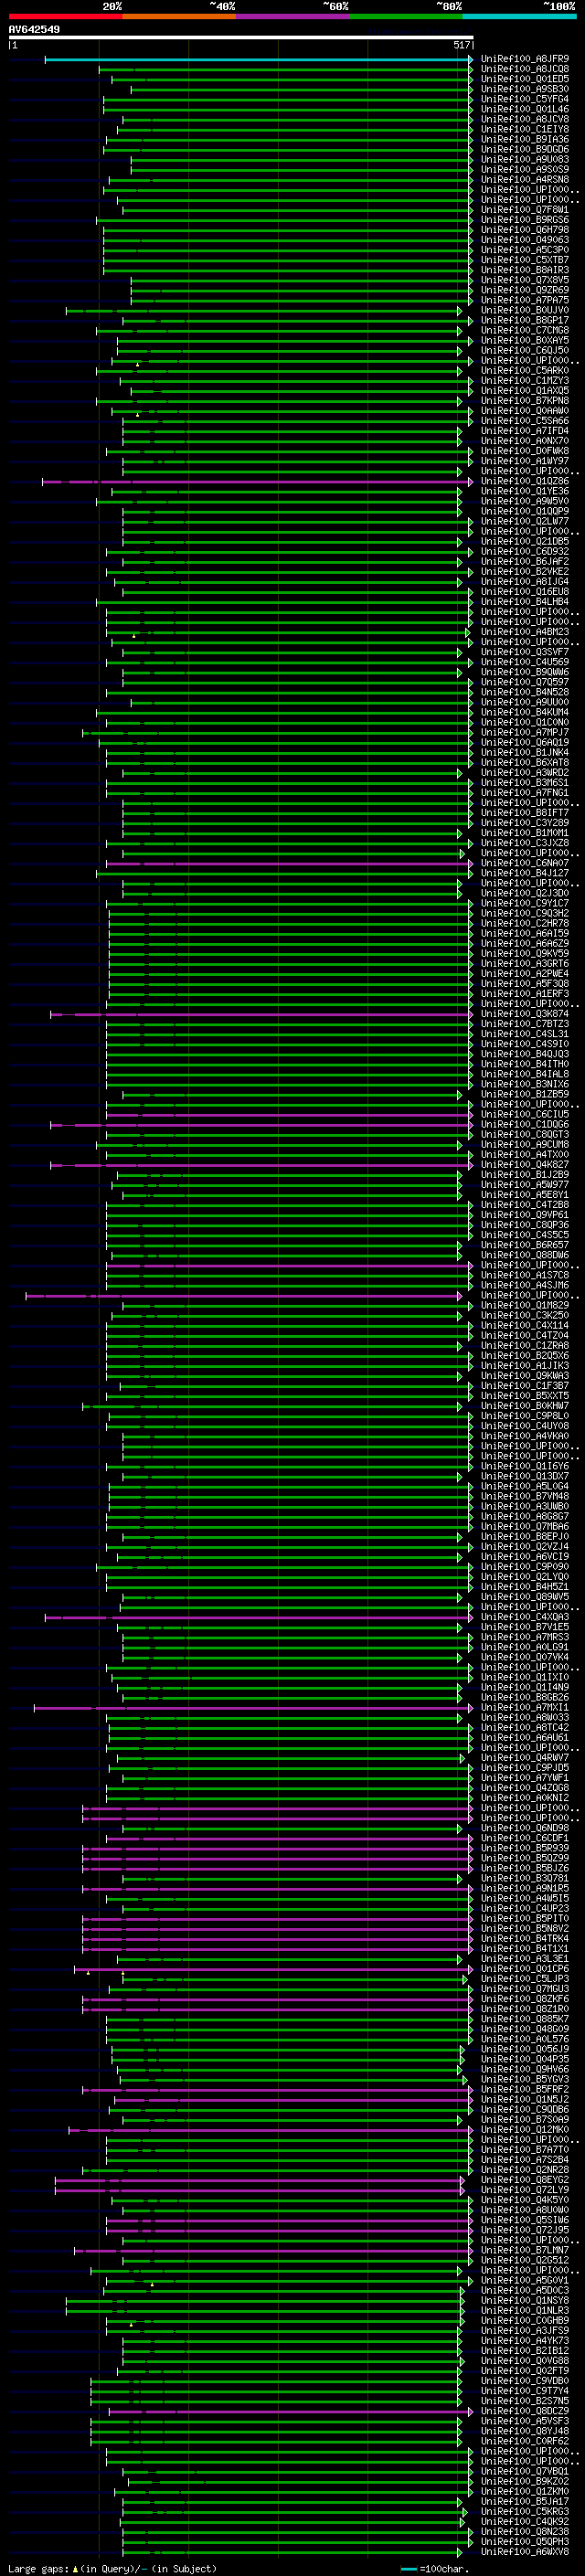Select hit label UniRef100_A9CUM8

tap(525, 1145)
